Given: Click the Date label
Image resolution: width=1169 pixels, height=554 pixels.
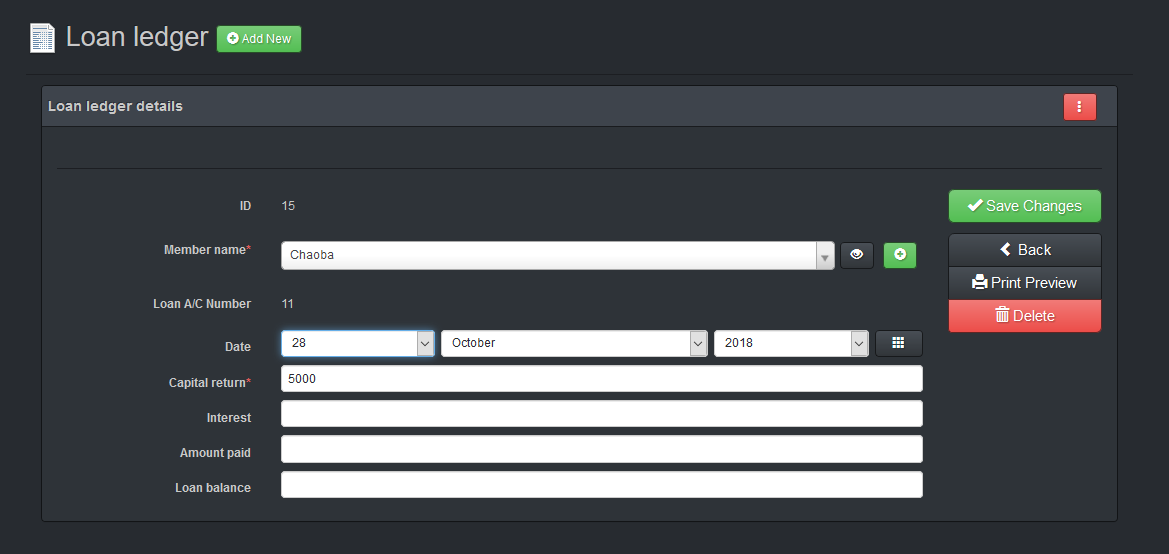Looking at the screenshot, I should 238,347.
